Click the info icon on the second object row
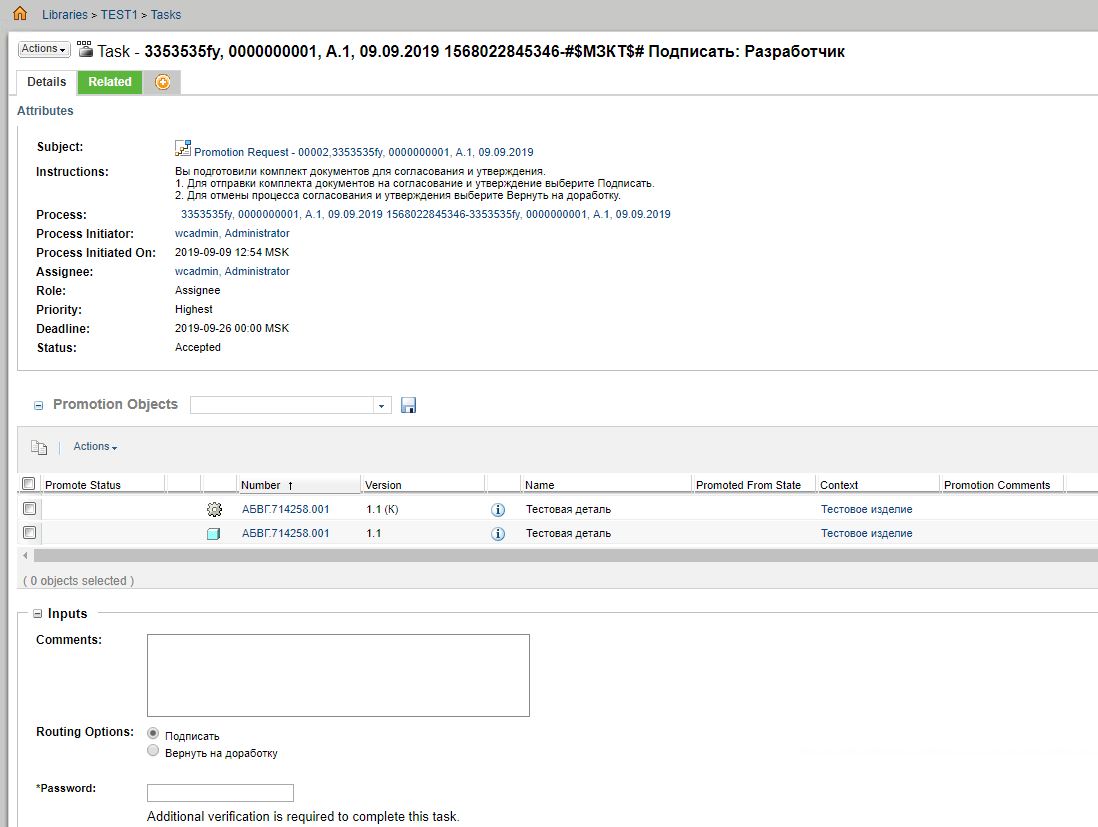This screenshot has width=1098, height=827. coord(498,533)
